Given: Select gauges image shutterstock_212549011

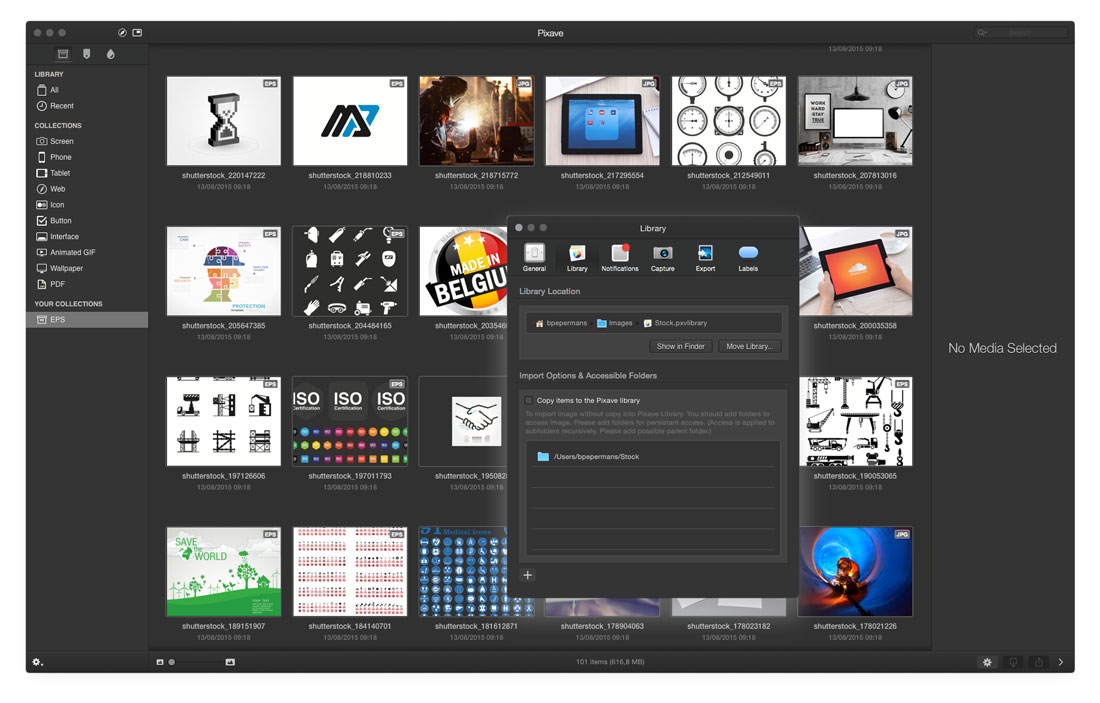Looking at the screenshot, I should 729,121.
